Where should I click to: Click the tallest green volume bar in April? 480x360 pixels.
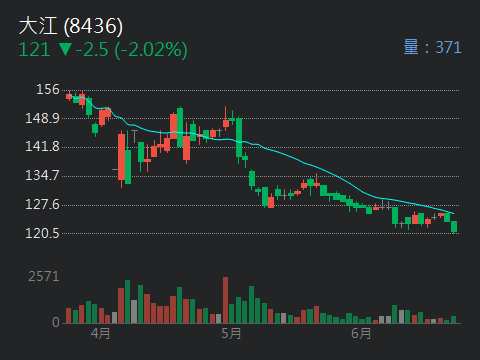(x=127, y=302)
